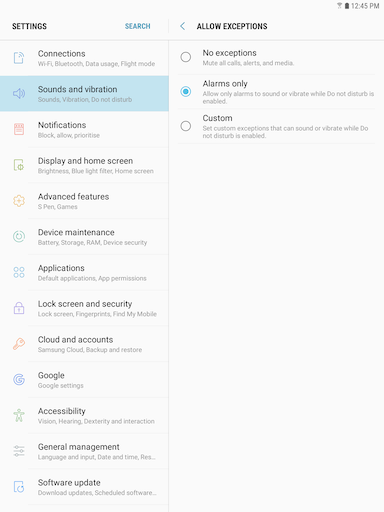384x512 pixels.
Task: Tap the Advanced features gear icon
Action: pyautogui.click(x=19, y=201)
